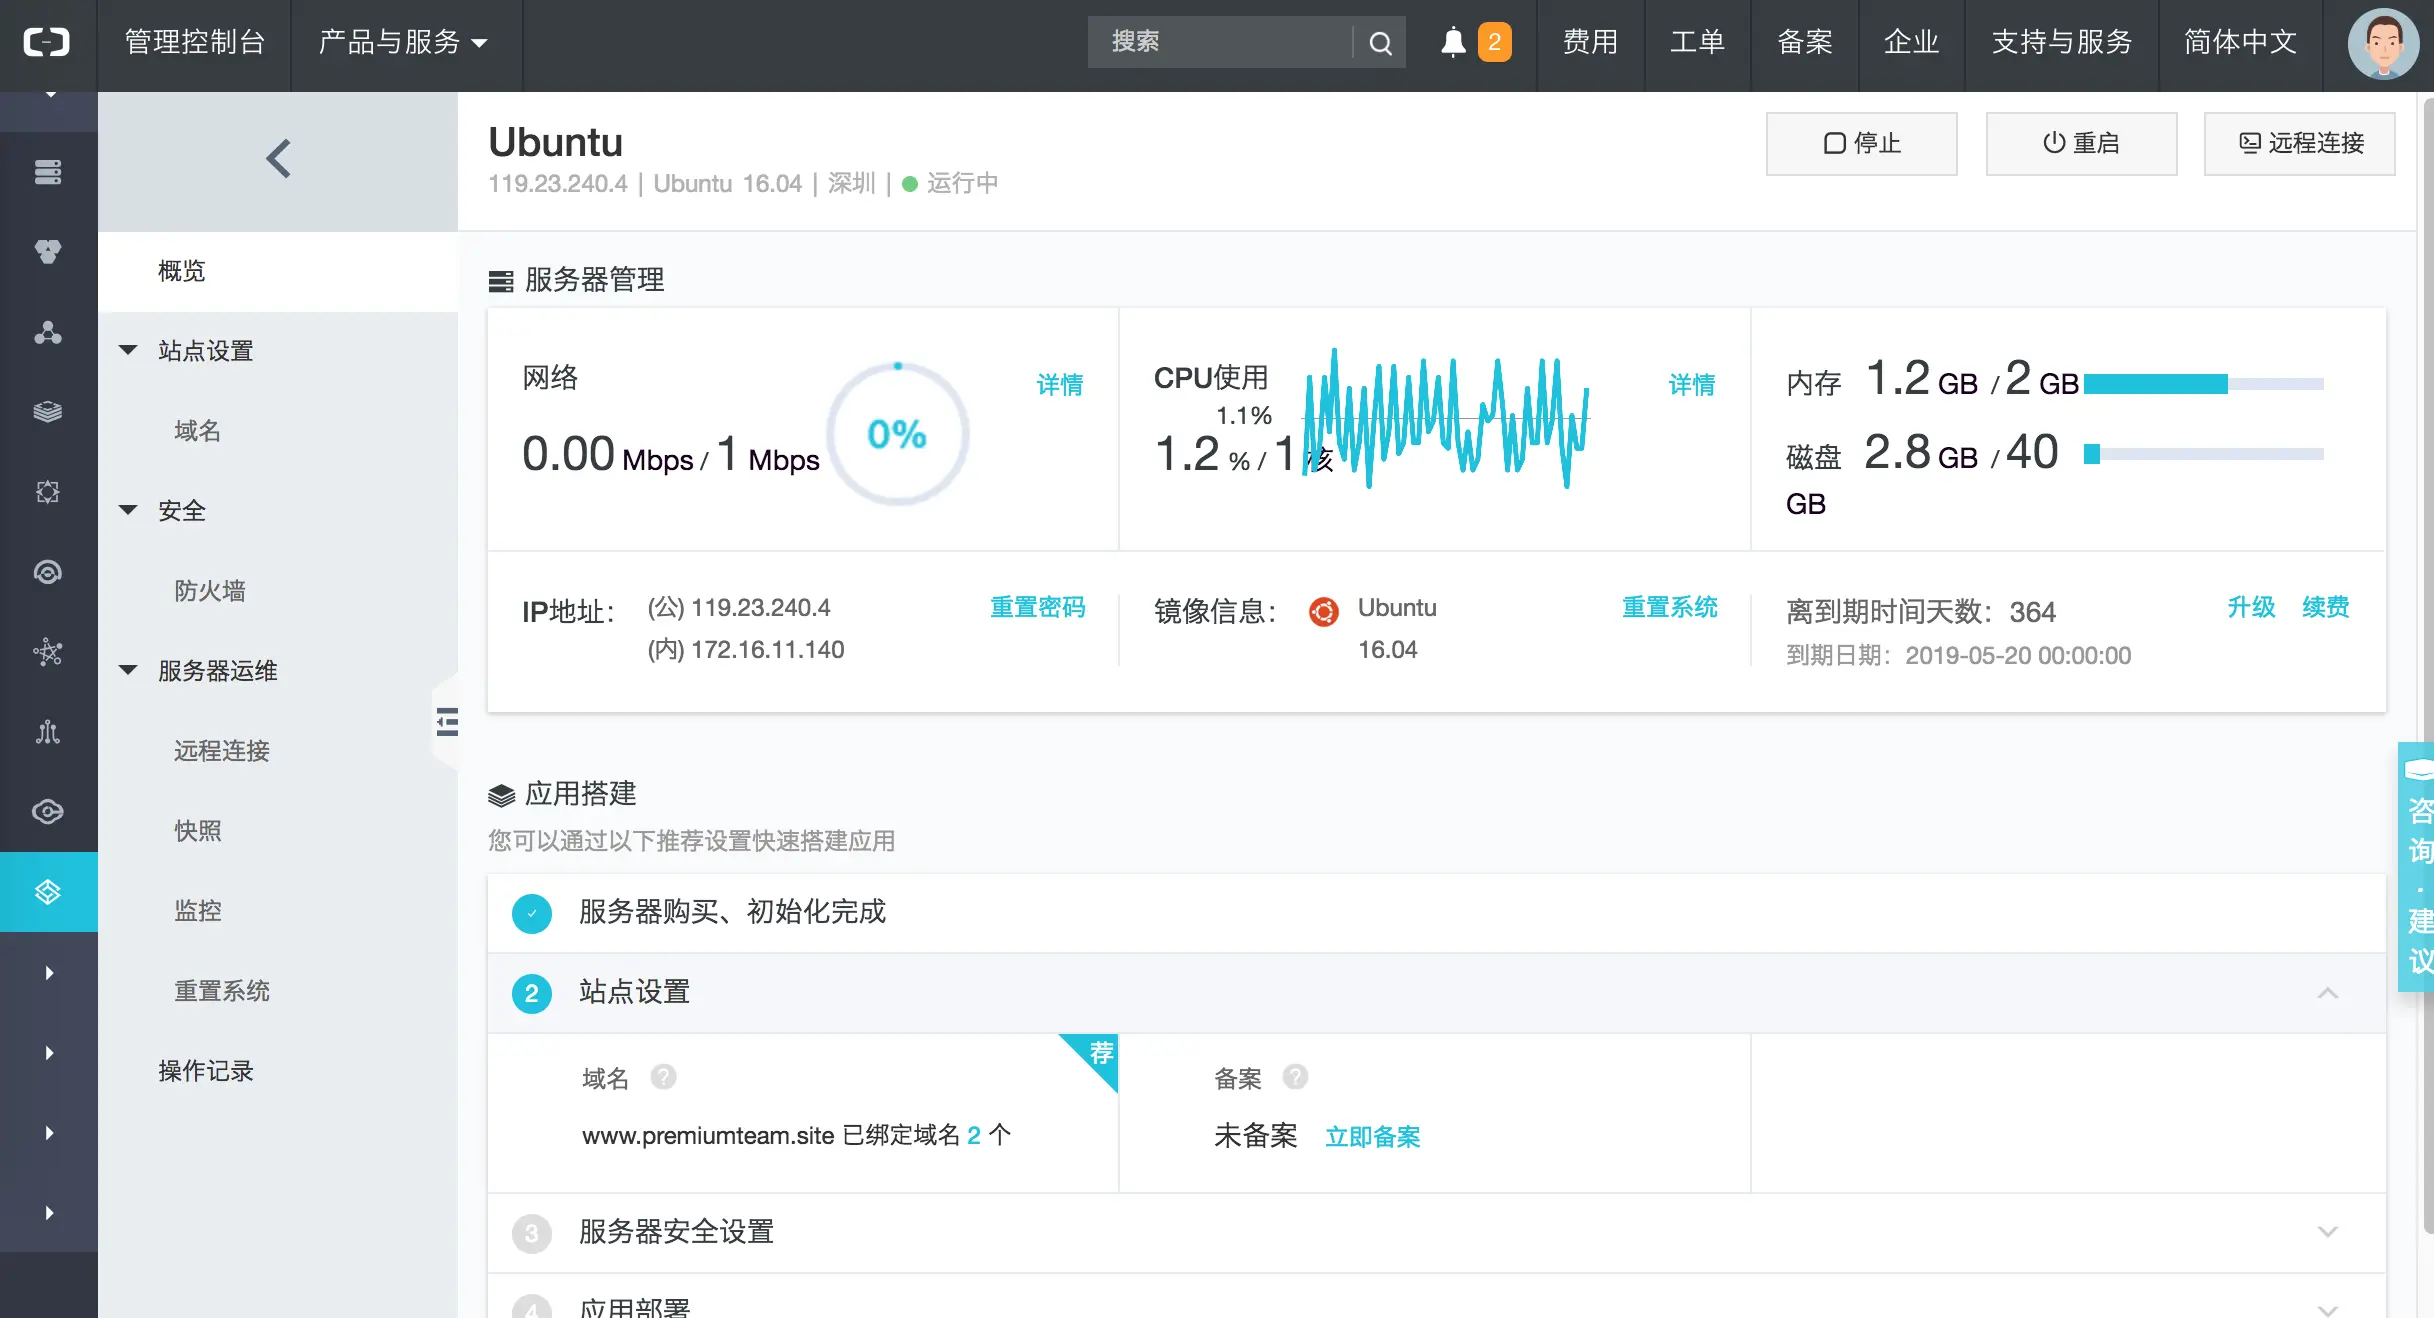2434x1318 pixels.
Task: Click the cloud console logo icon
Action: point(47,42)
